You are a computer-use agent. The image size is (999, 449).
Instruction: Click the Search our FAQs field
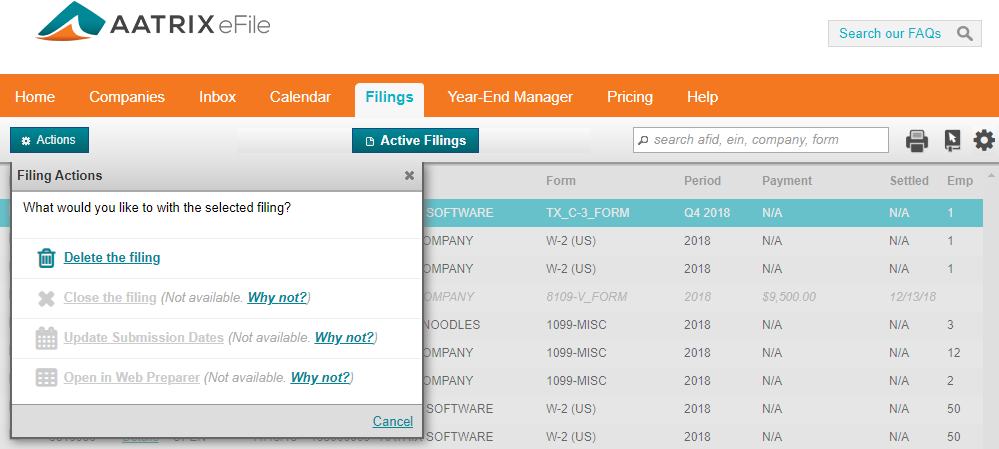click(x=889, y=33)
